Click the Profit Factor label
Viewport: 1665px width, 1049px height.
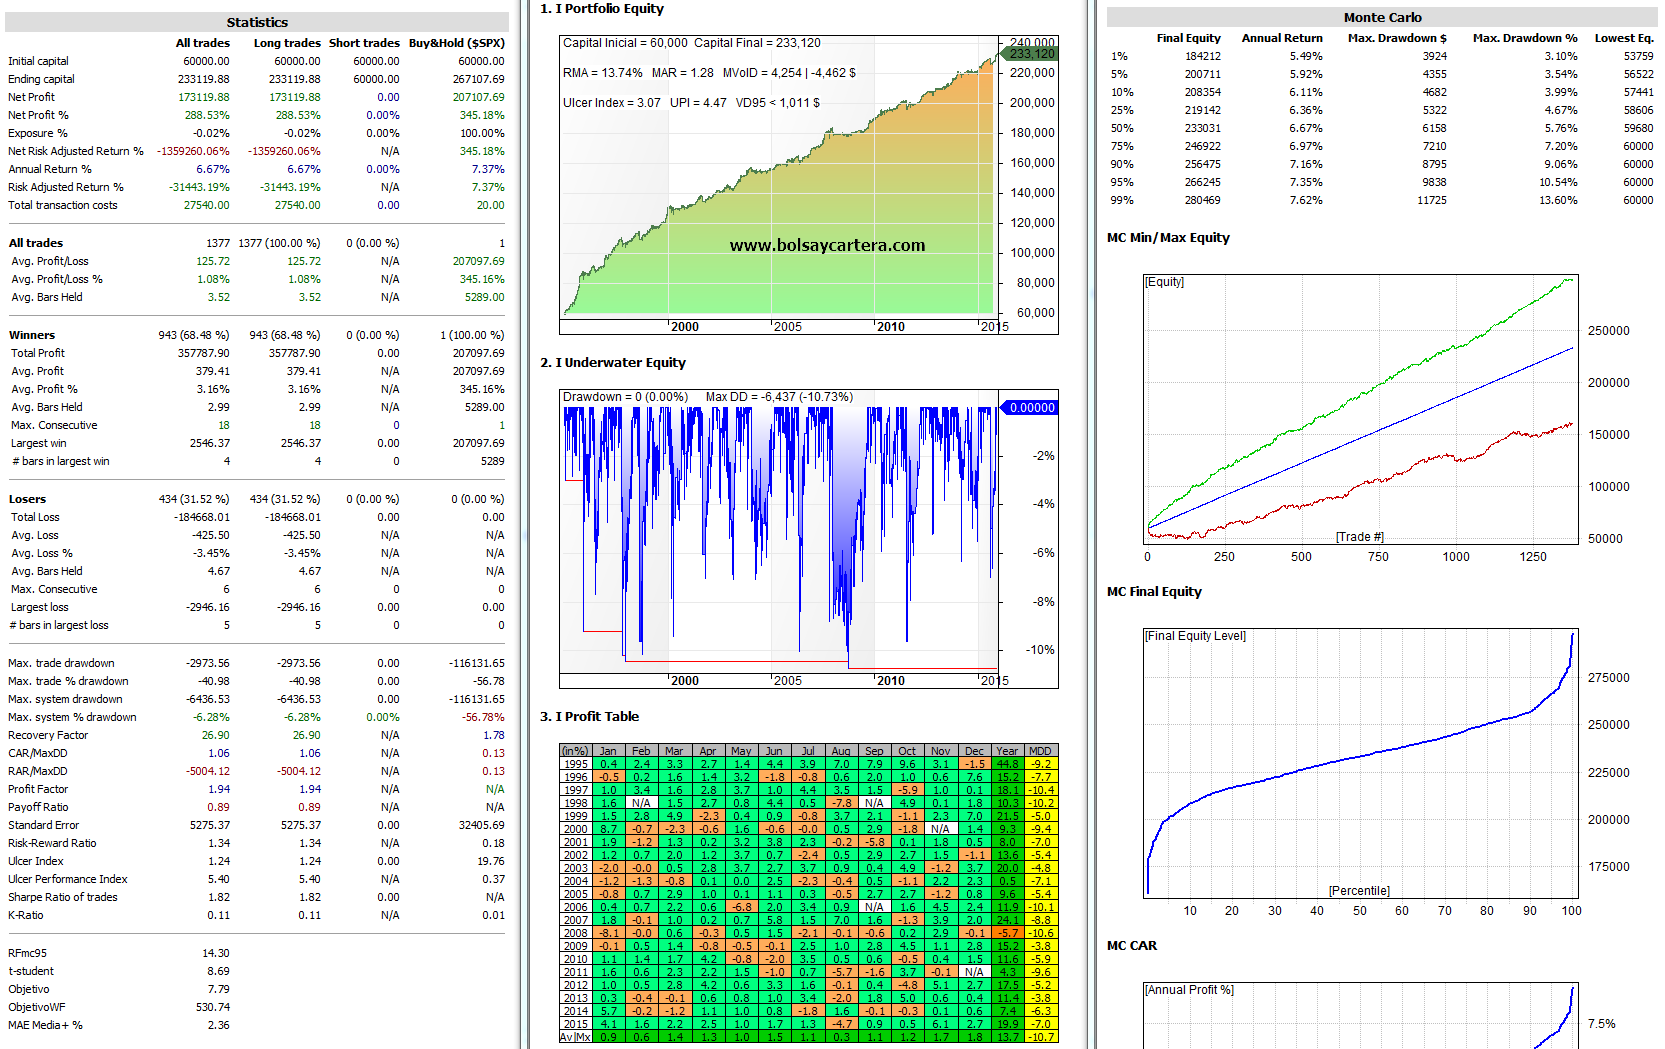point(38,789)
